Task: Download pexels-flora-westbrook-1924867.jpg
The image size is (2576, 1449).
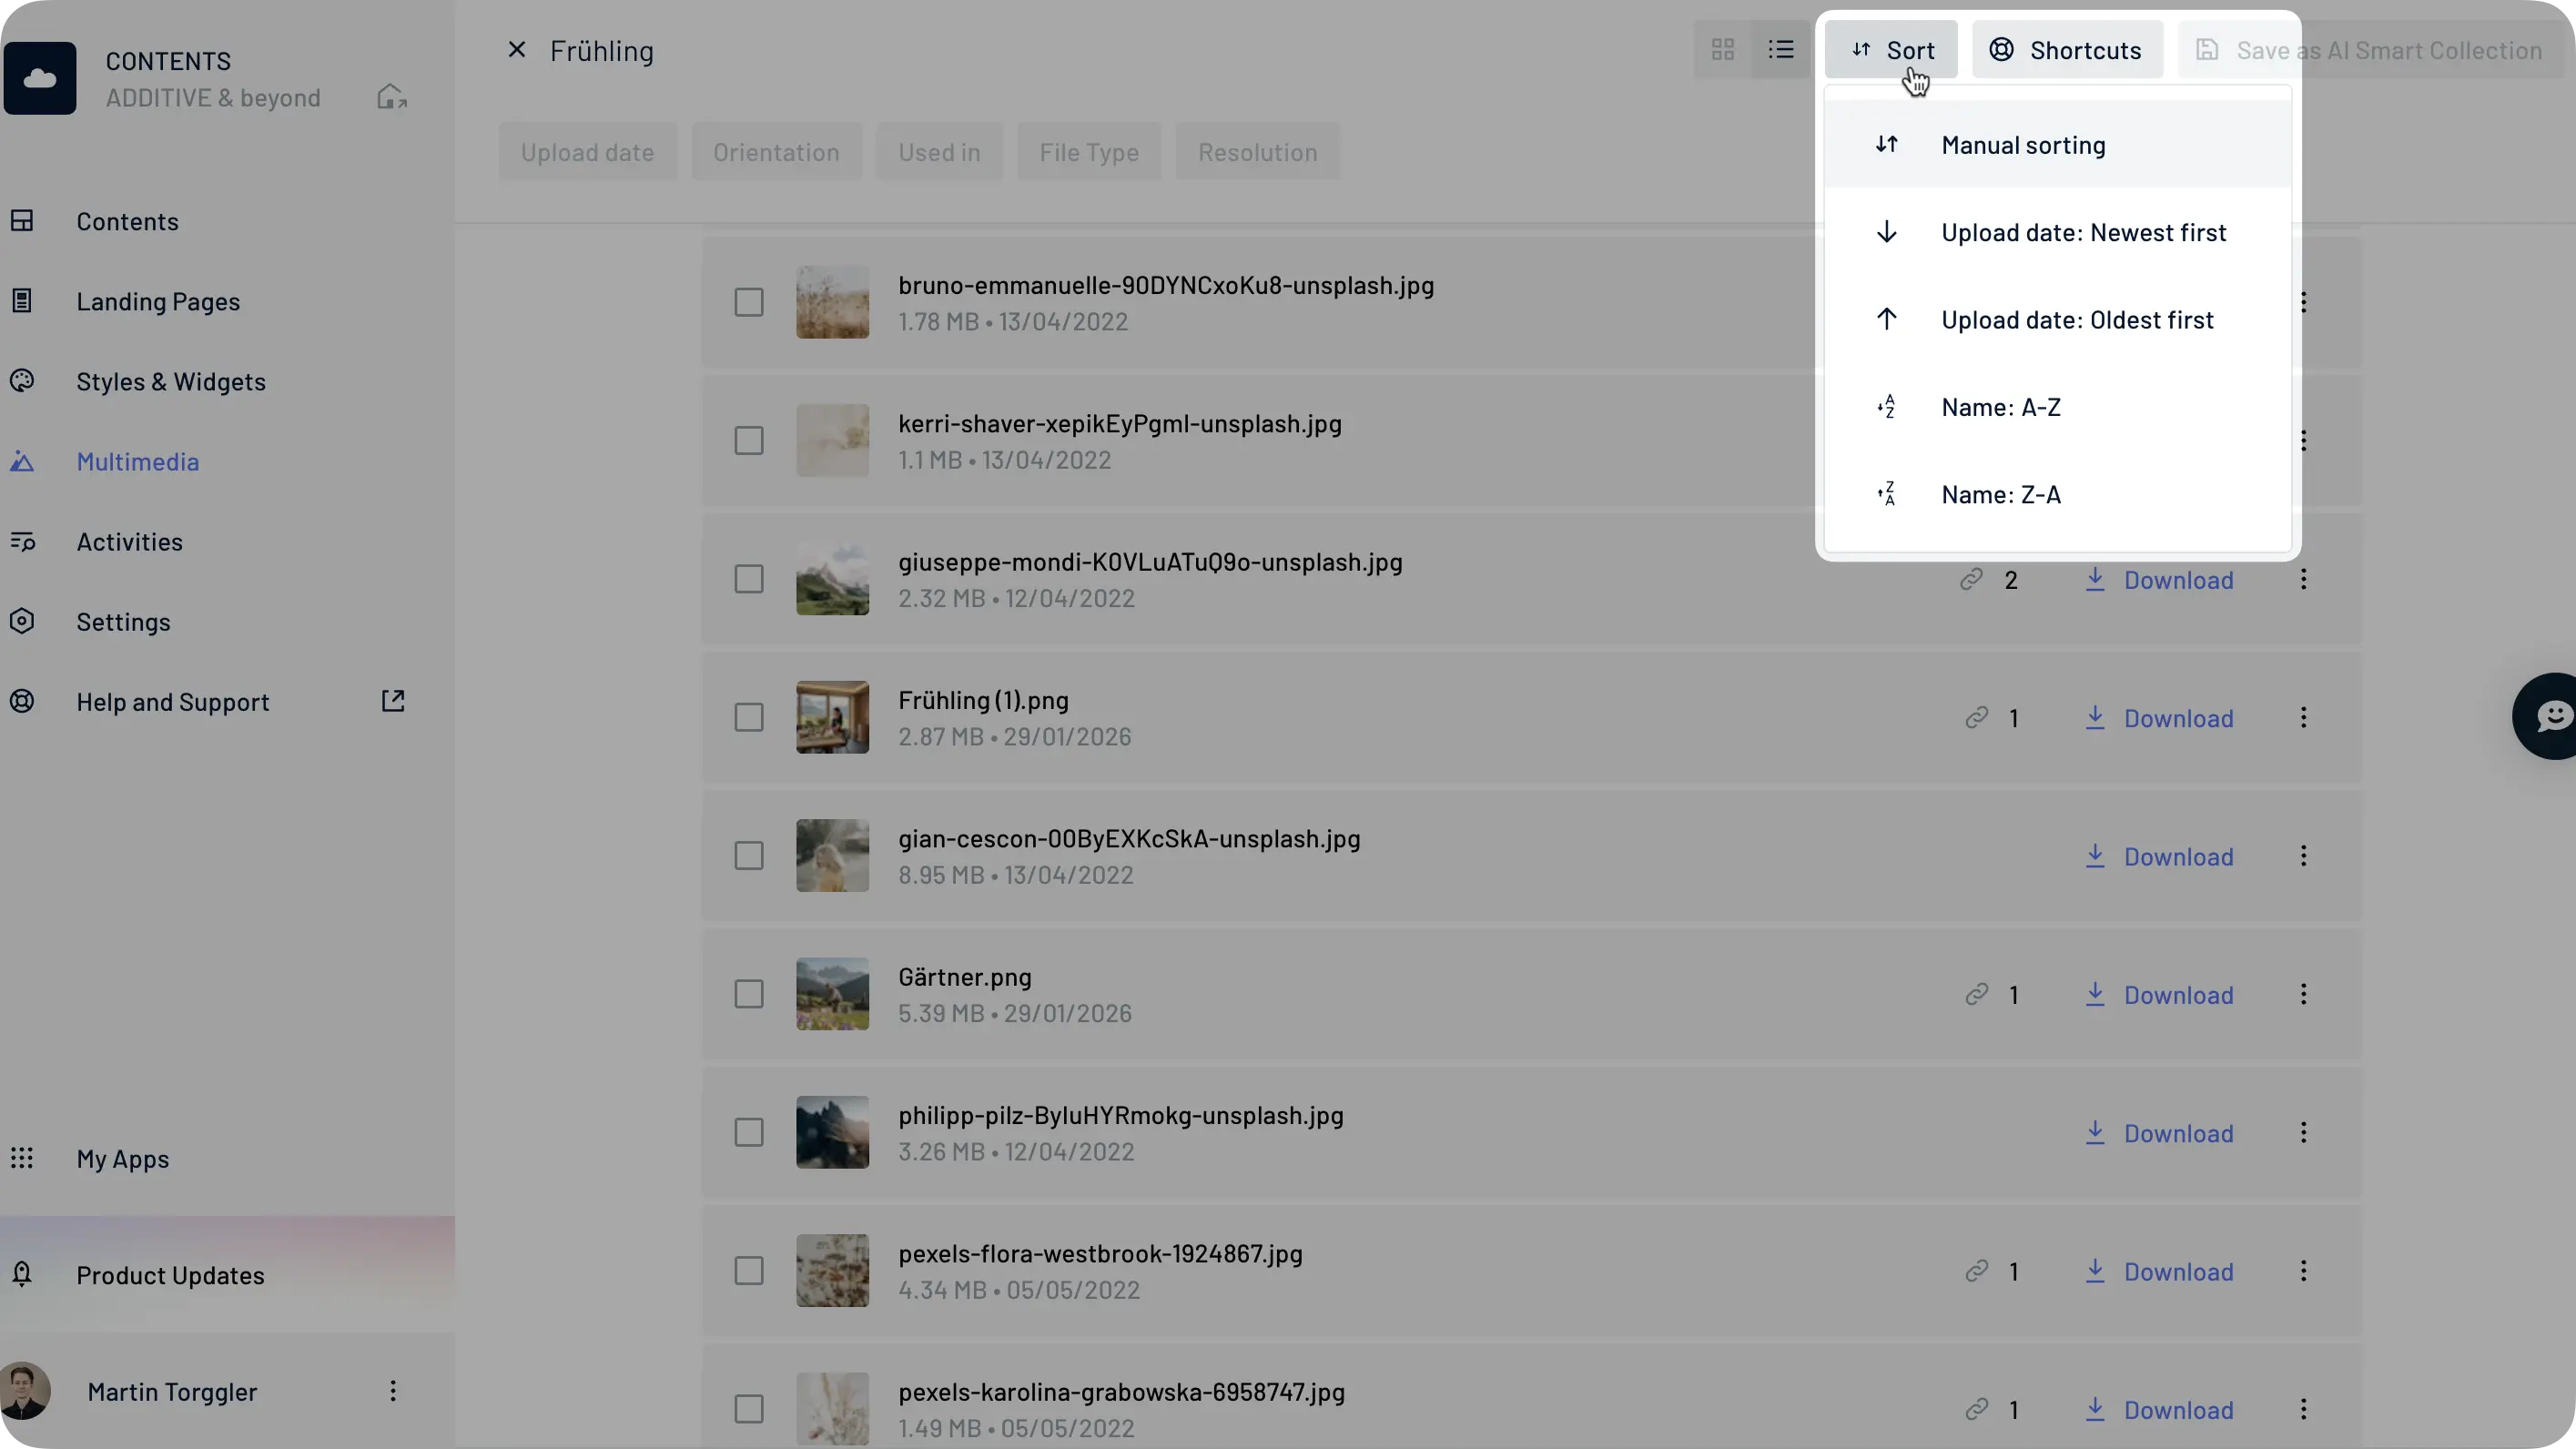Action: point(2159,1271)
